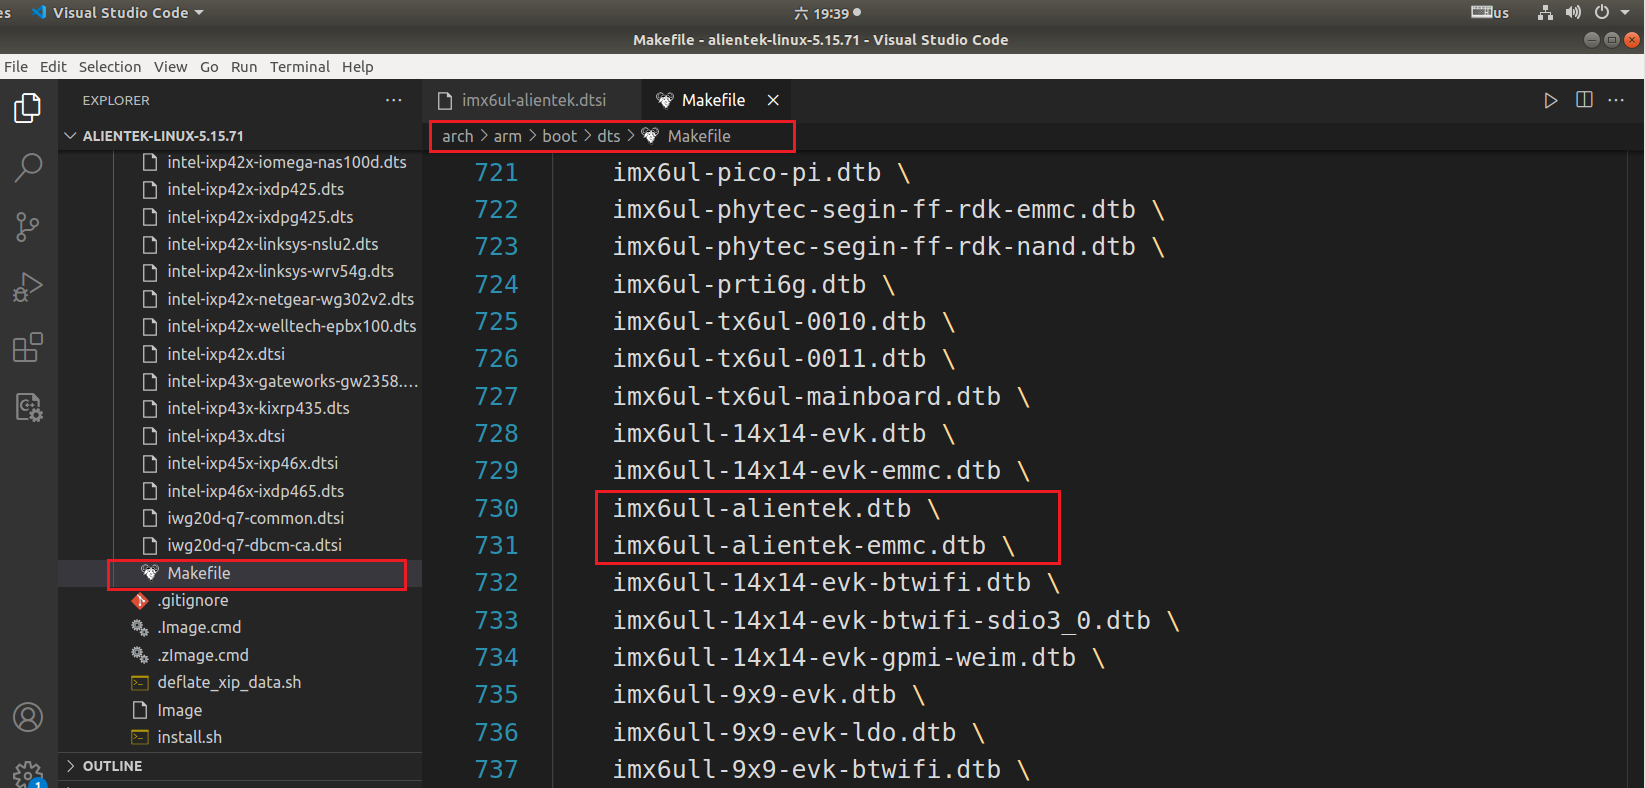1645x788 pixels.
Task: Open the Search view in activity bar
Action: [28, 167]
